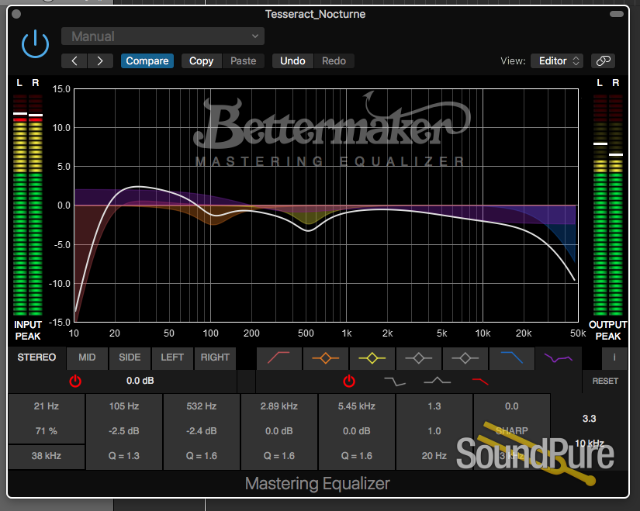Select the blue low-pass filter band icon

[511, 358]
